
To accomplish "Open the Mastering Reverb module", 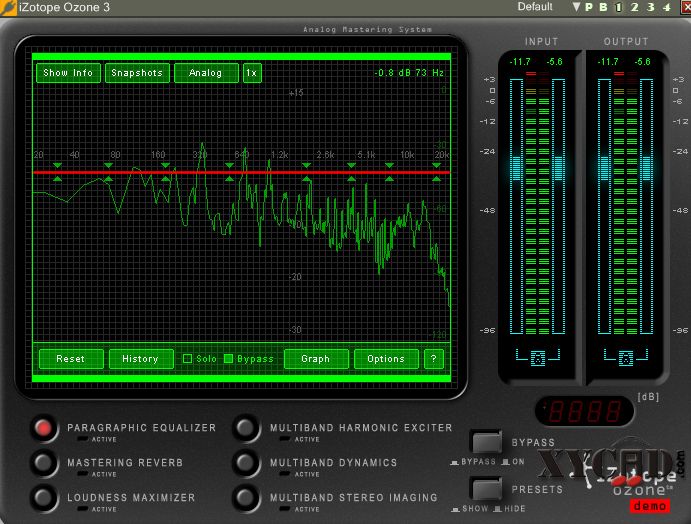I will coord(44,463).
